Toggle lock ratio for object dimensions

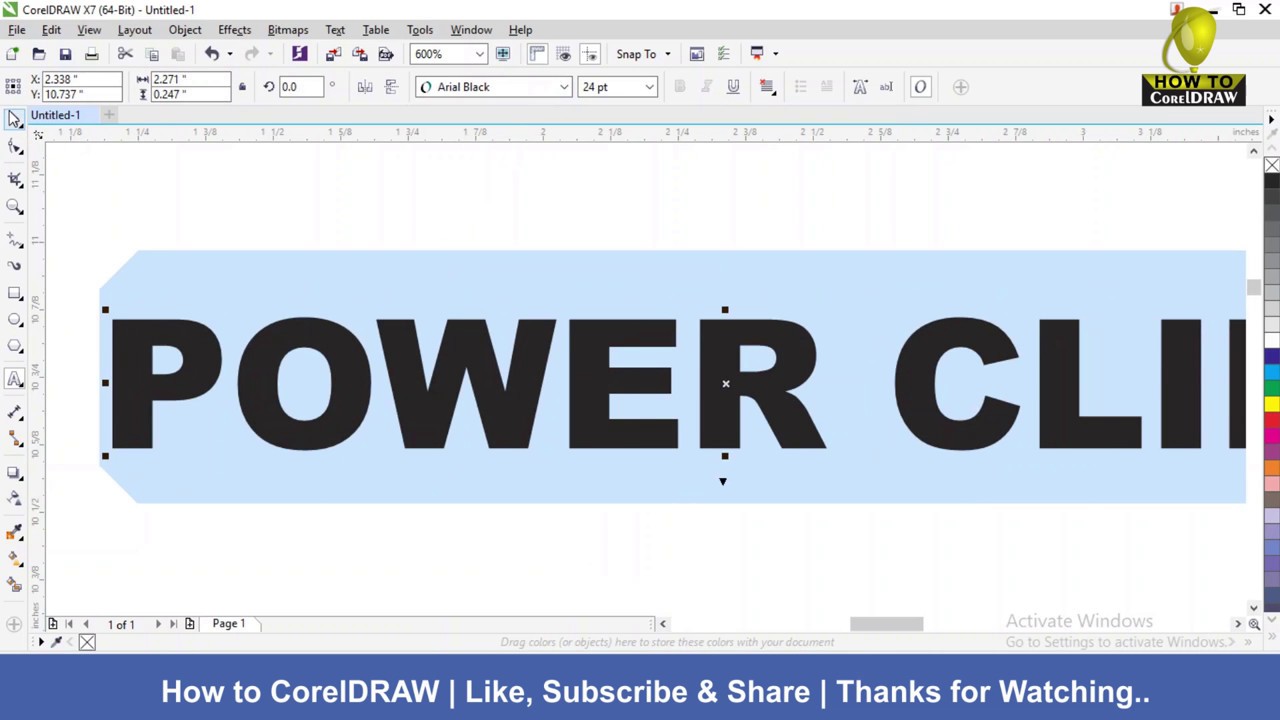tap(241, 87)
